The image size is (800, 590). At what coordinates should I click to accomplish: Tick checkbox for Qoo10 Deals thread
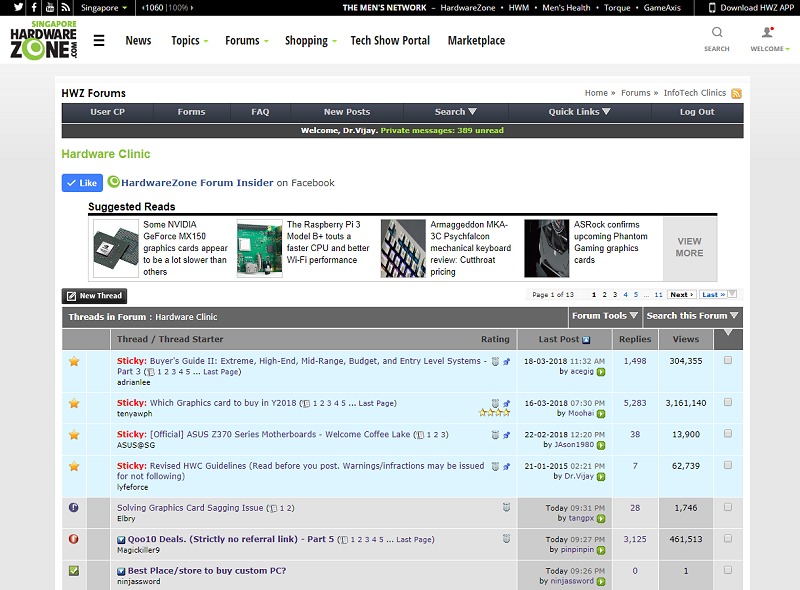pos(728,538)
